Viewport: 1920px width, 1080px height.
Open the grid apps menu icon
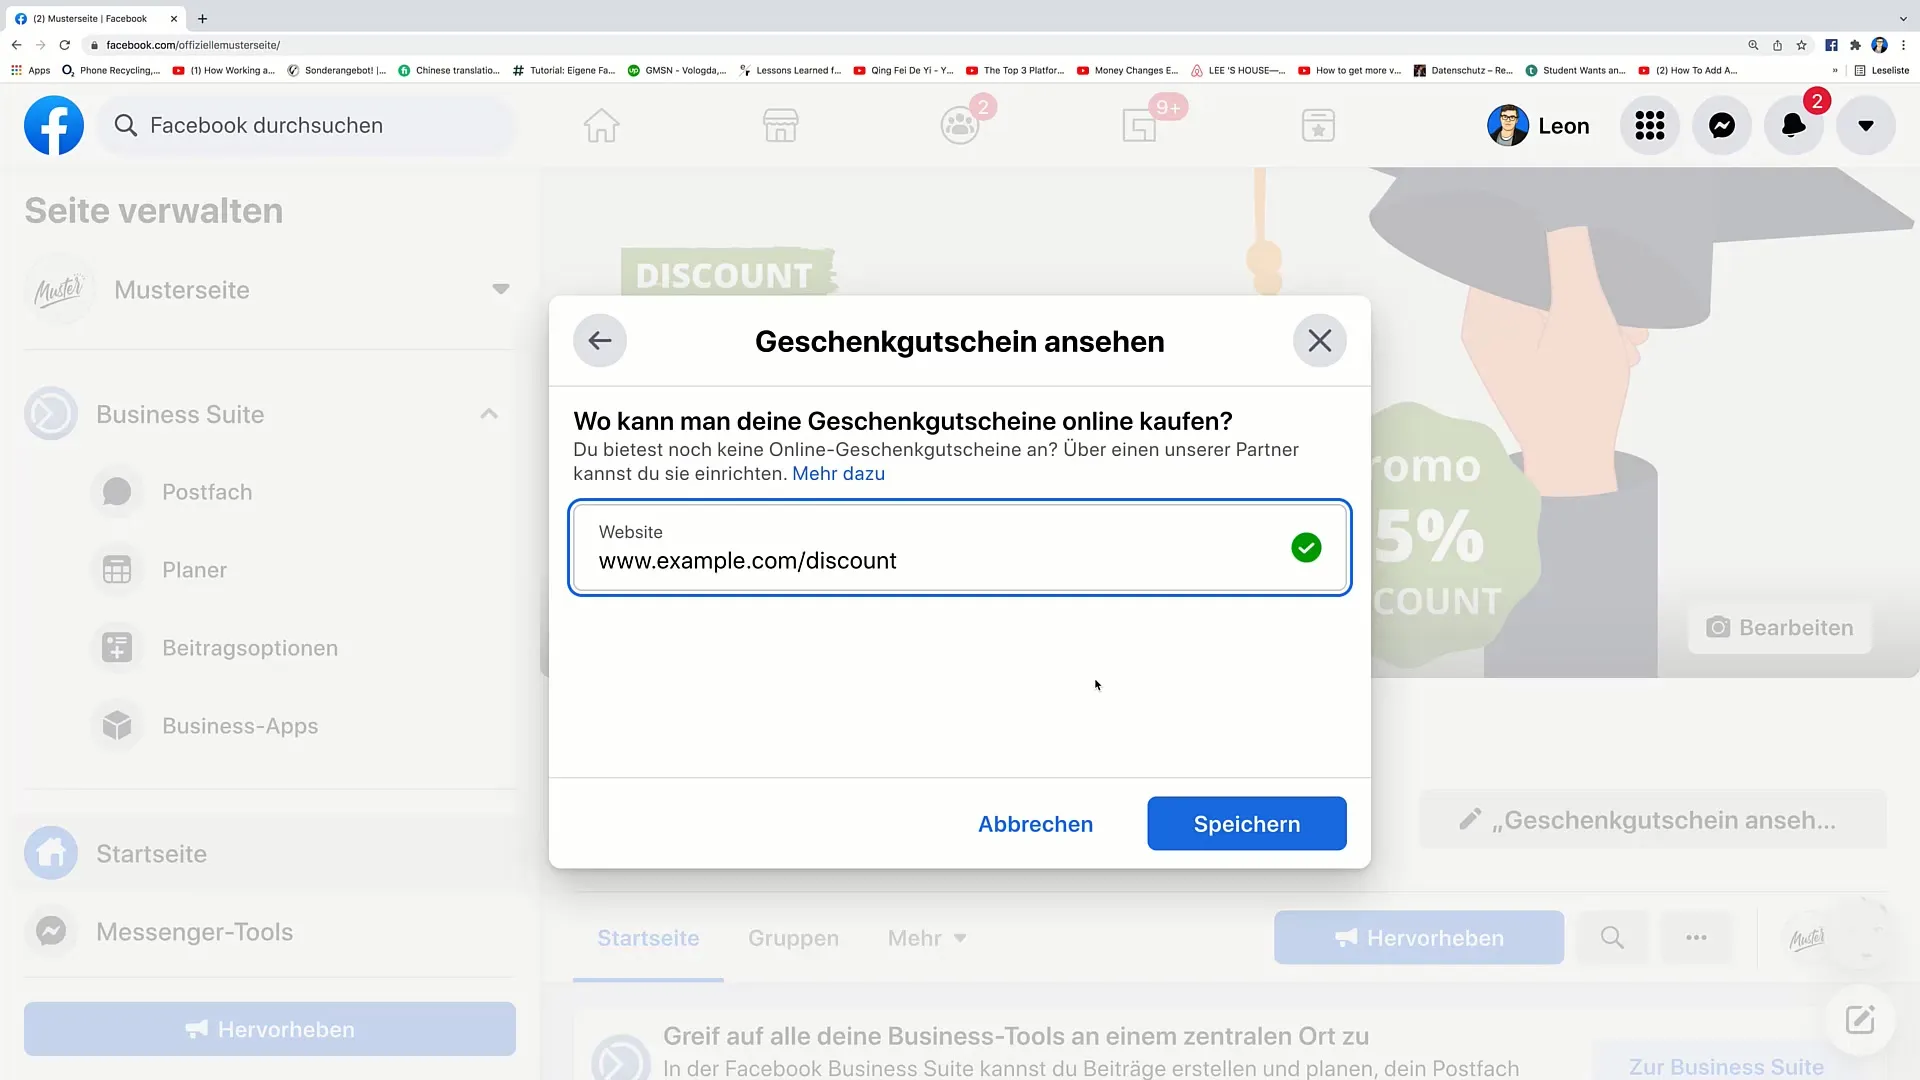tap(1650, 124)
